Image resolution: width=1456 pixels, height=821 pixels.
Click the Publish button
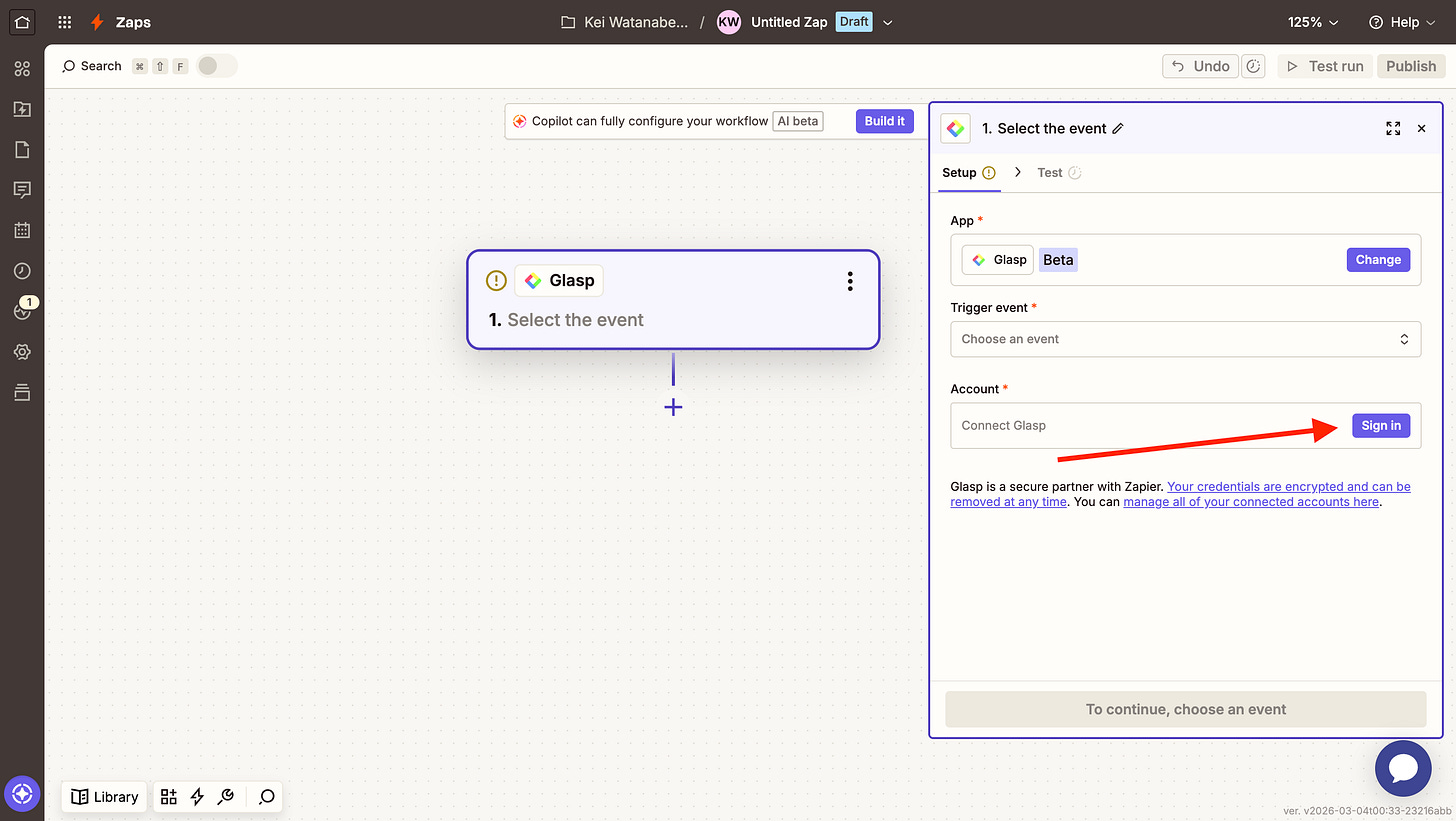1411,66
